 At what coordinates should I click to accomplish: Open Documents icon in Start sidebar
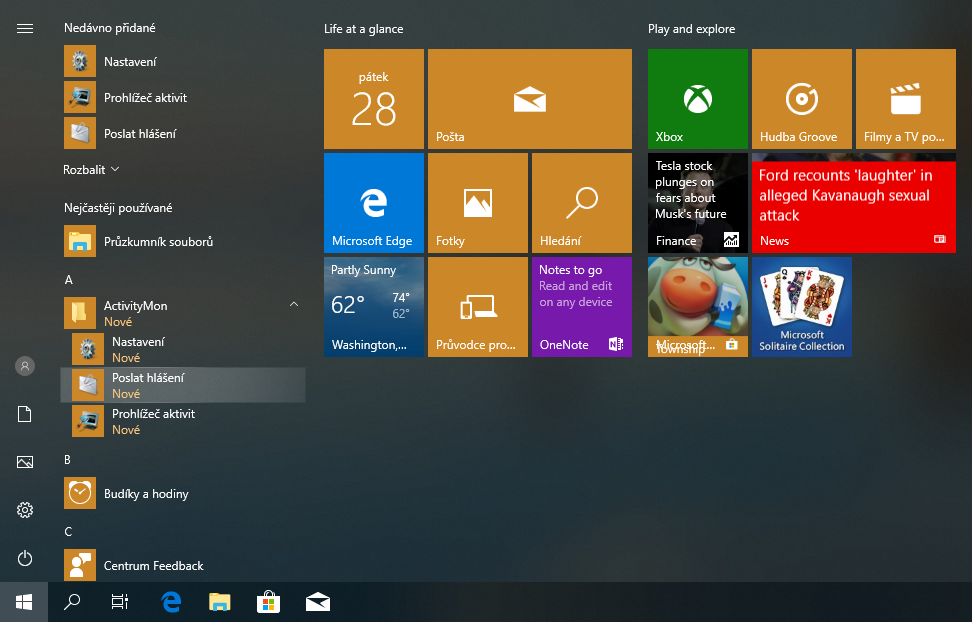(x=25, y=414)
